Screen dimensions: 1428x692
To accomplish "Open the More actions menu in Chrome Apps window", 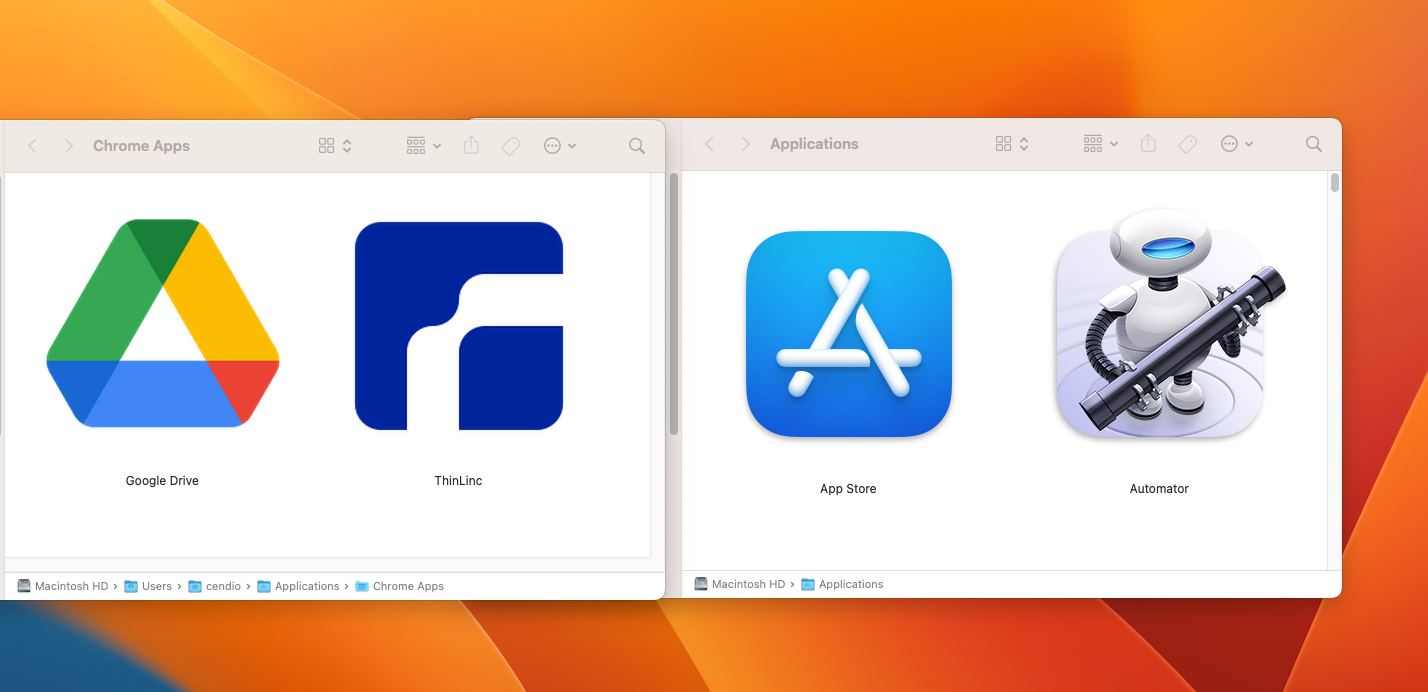I will pos(559,146).
